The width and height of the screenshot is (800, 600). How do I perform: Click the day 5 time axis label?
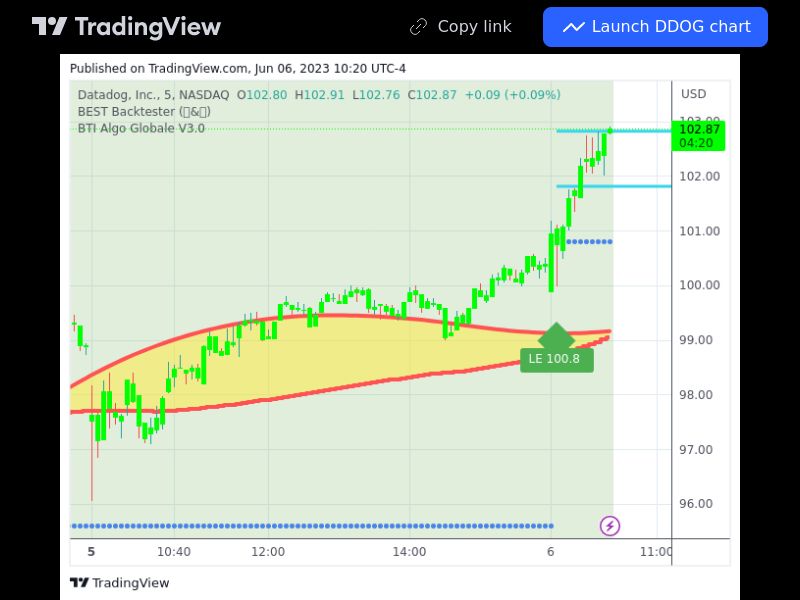(91, 552)
